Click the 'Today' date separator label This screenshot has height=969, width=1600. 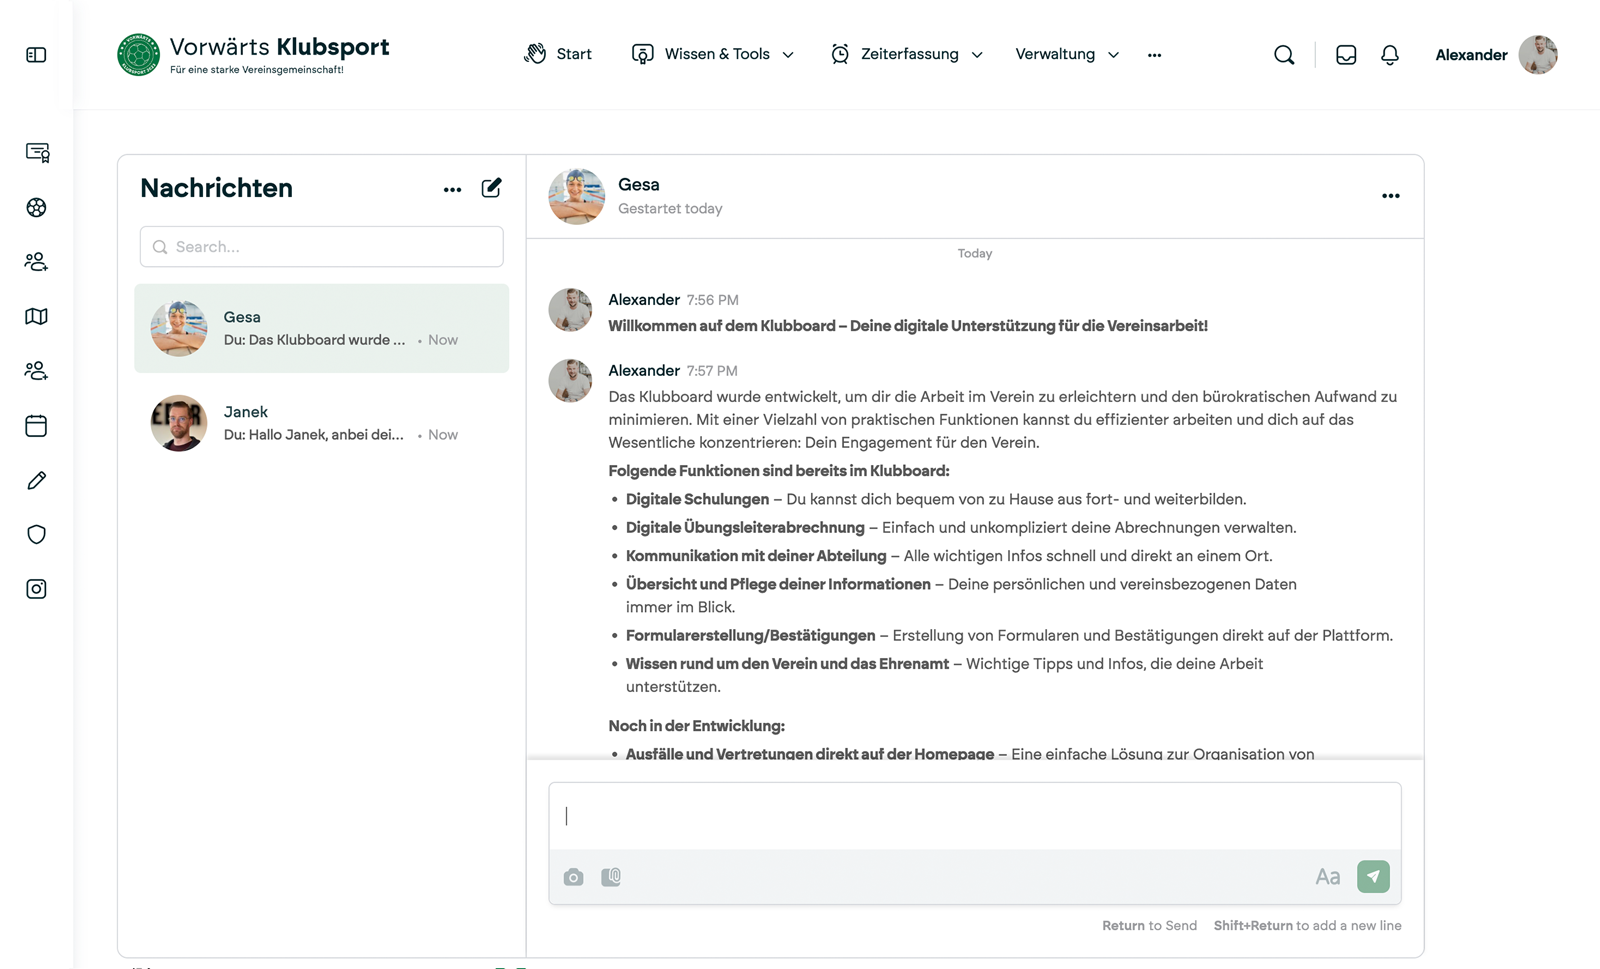click(975, 254)
